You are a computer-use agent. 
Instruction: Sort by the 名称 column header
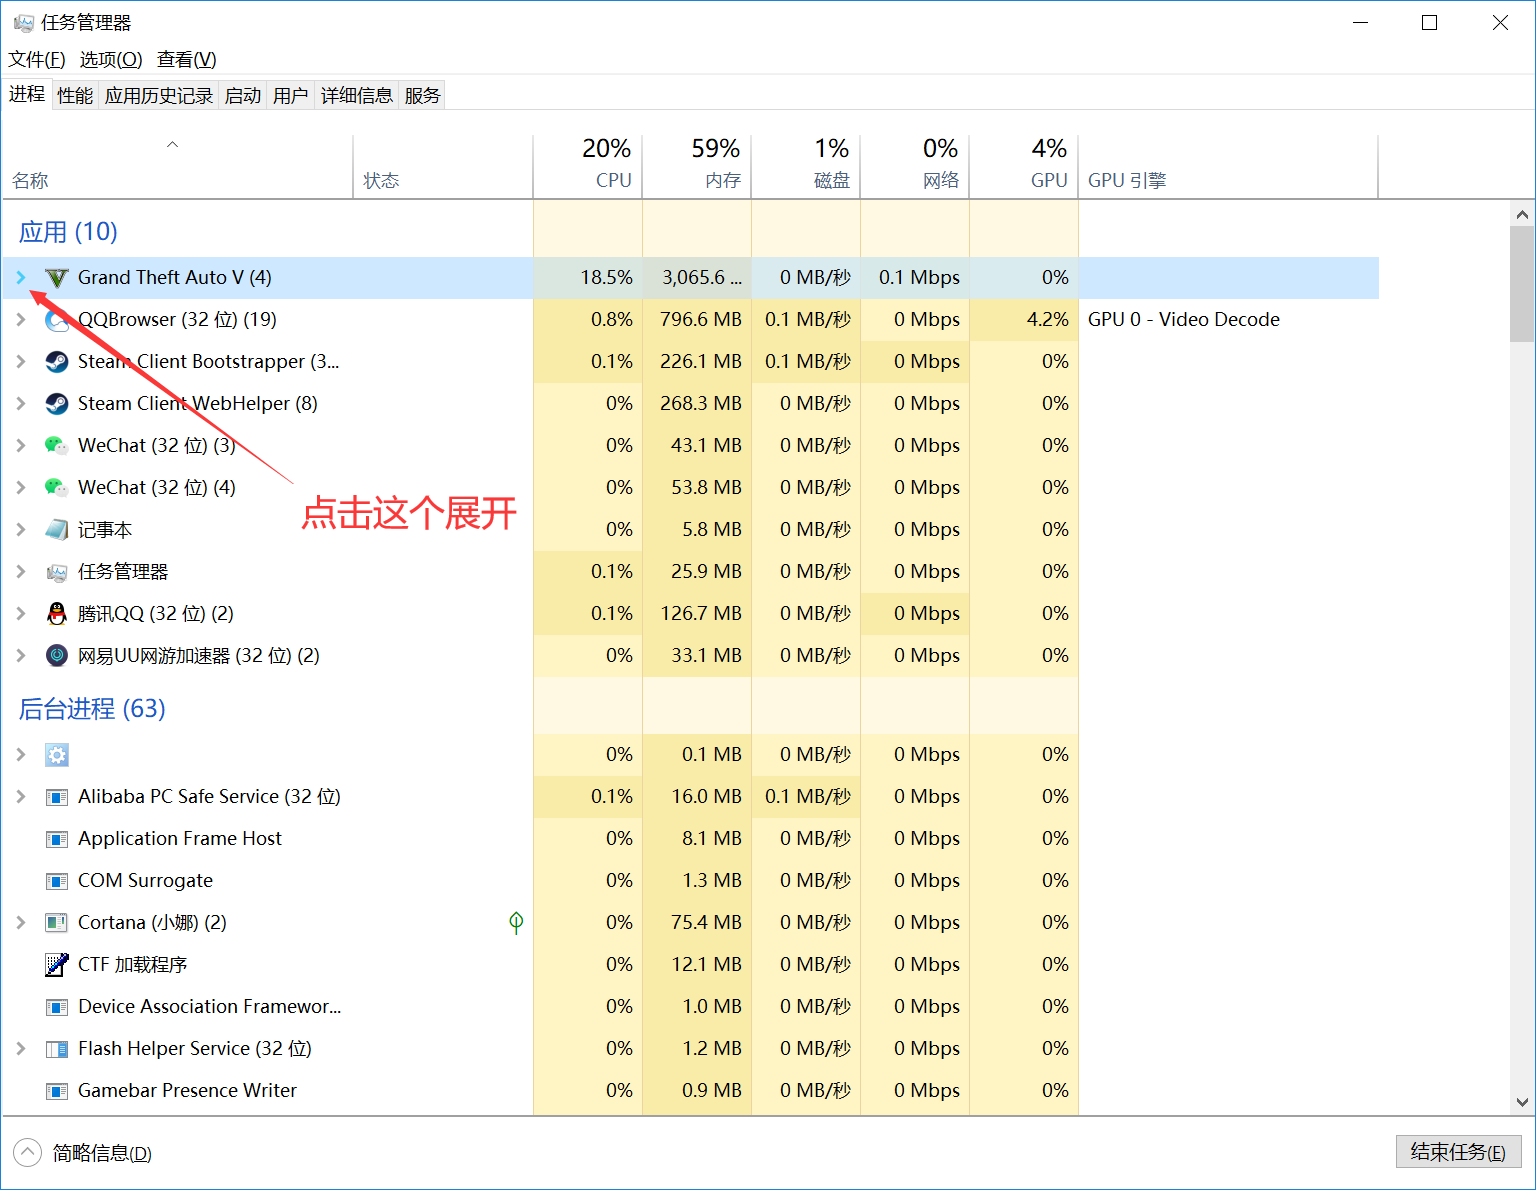[x=178, y=166]
